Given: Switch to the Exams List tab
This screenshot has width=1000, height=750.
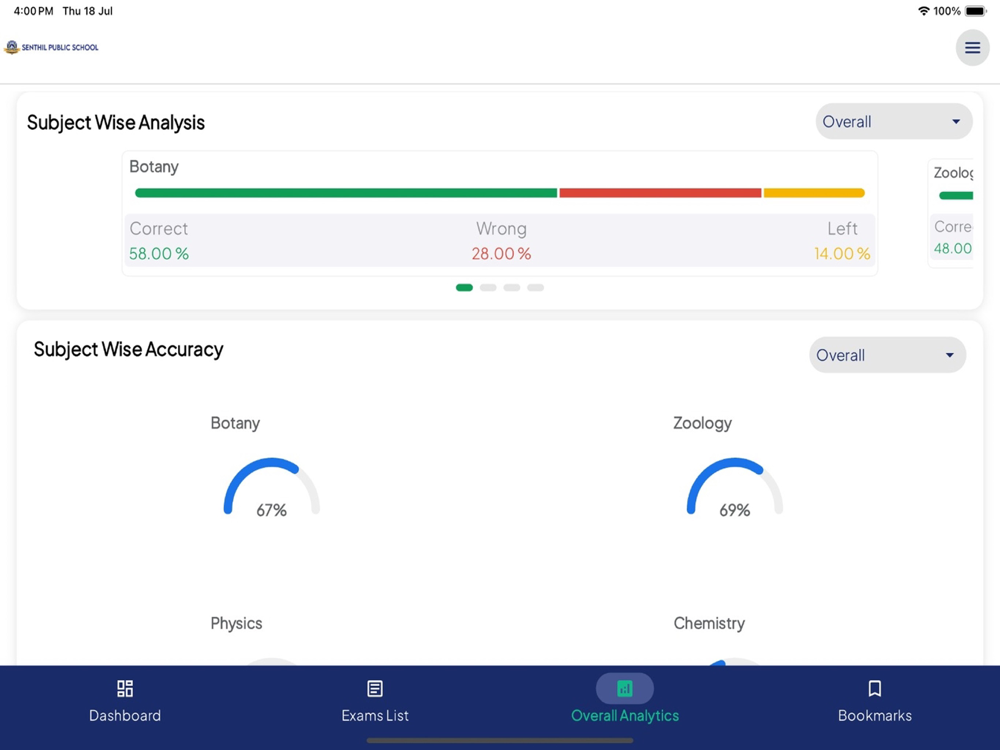Looking at the screenshot, I should [x=375, y=701].
